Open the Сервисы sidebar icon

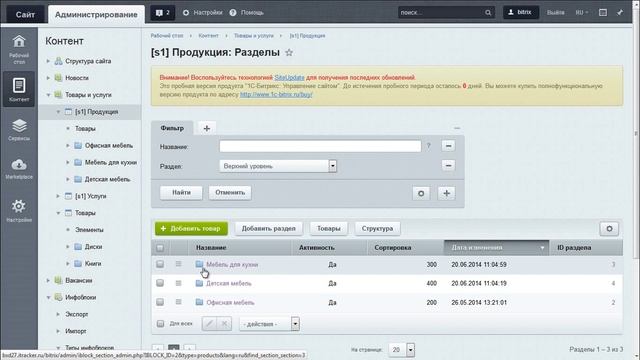click(x=19, y=129)
